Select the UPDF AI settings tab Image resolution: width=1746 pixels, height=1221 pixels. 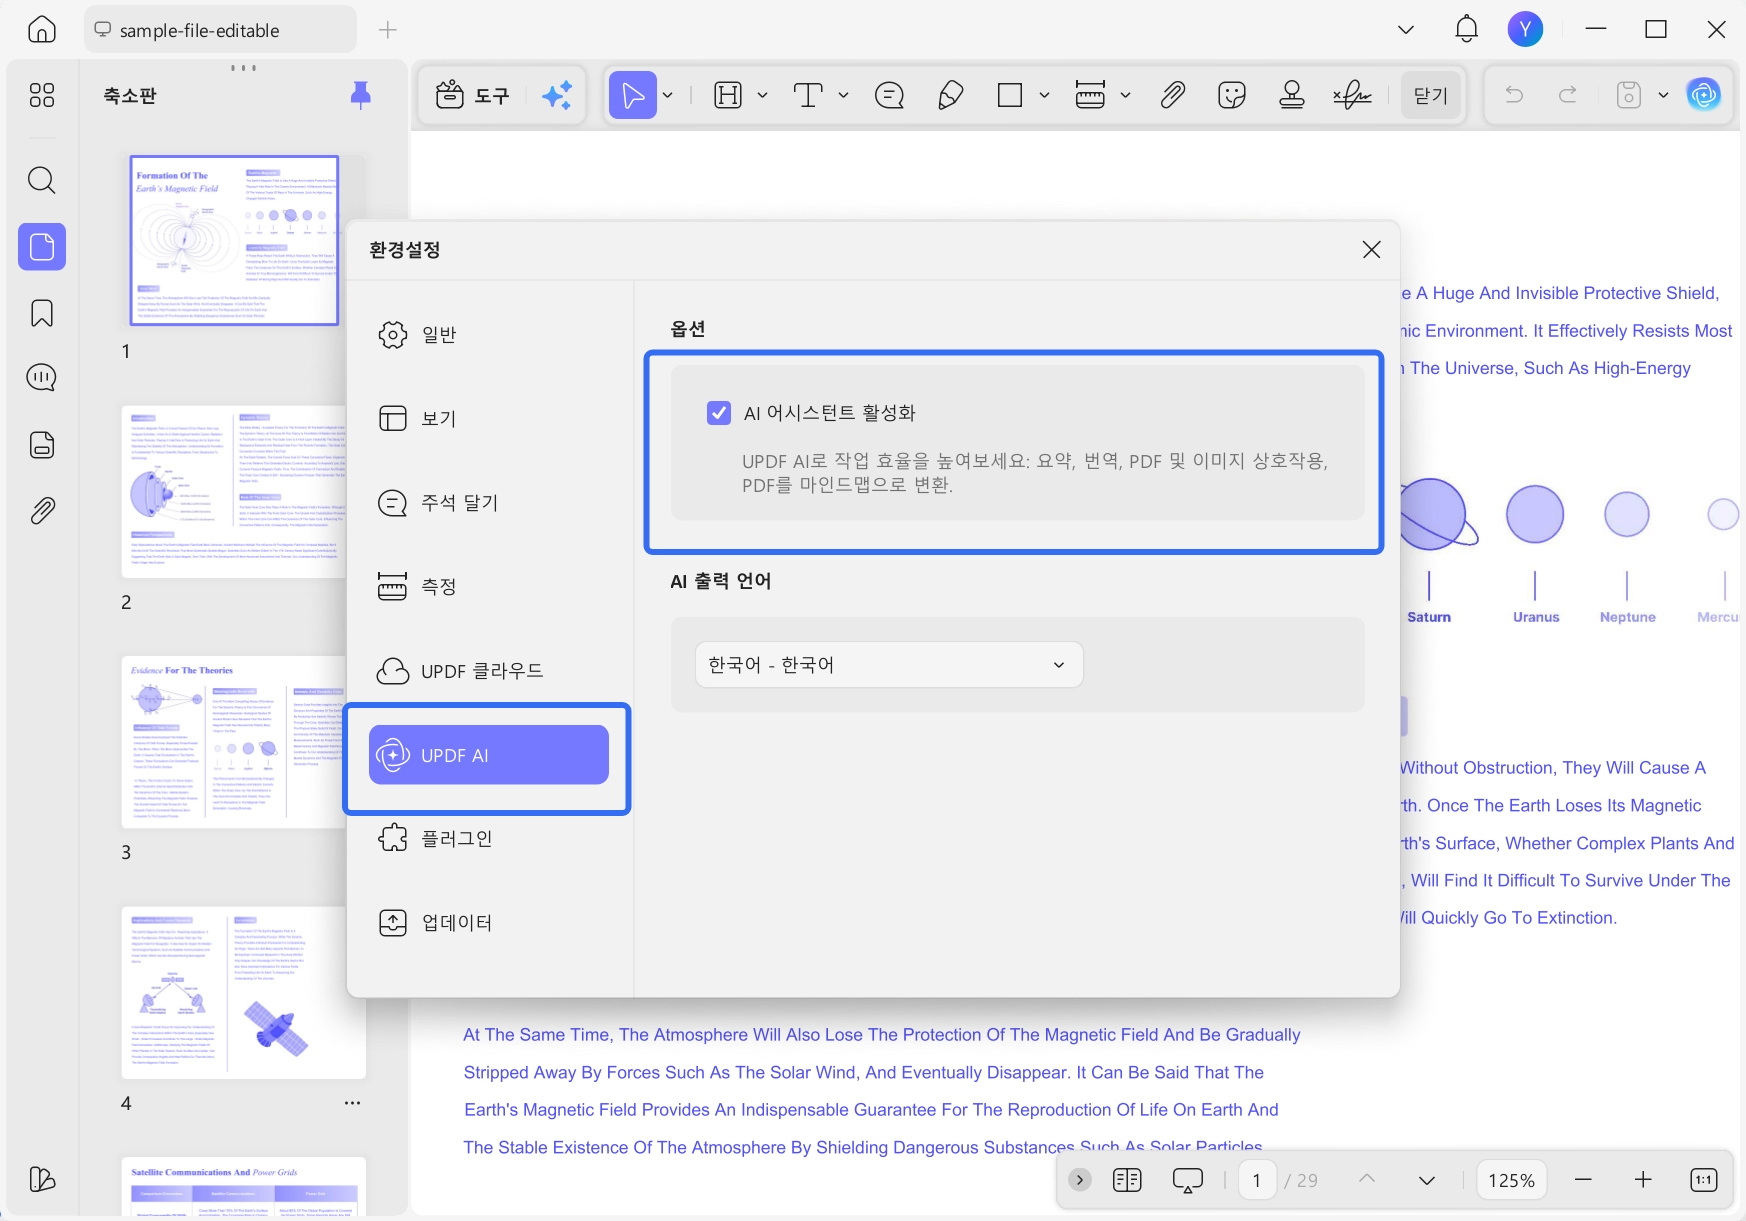pyautogui.click(x=489, y=755)
